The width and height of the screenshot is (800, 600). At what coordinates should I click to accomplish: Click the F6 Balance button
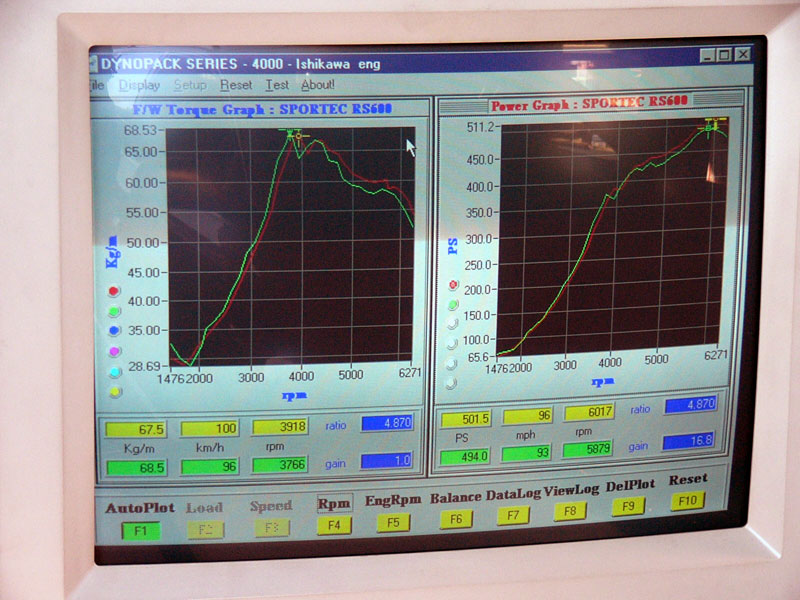click(x=456, y=519)
